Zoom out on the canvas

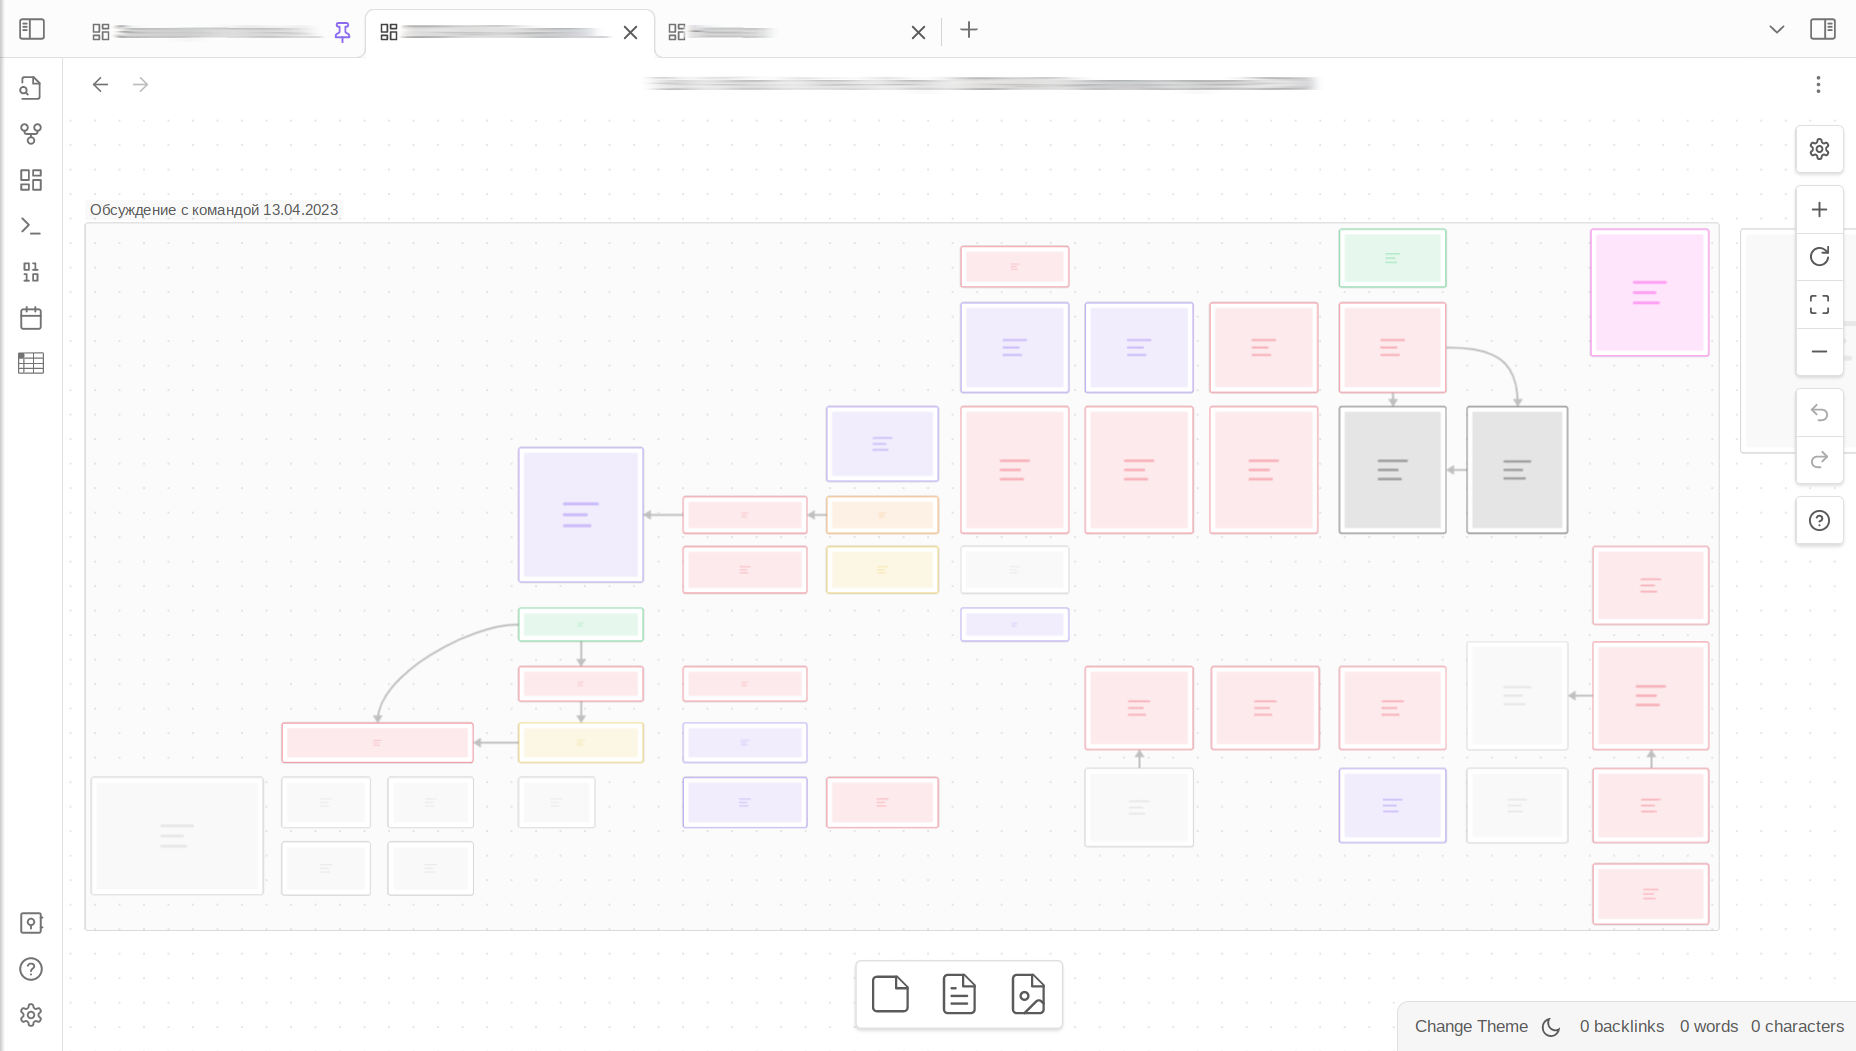(x=1819, y=352)
